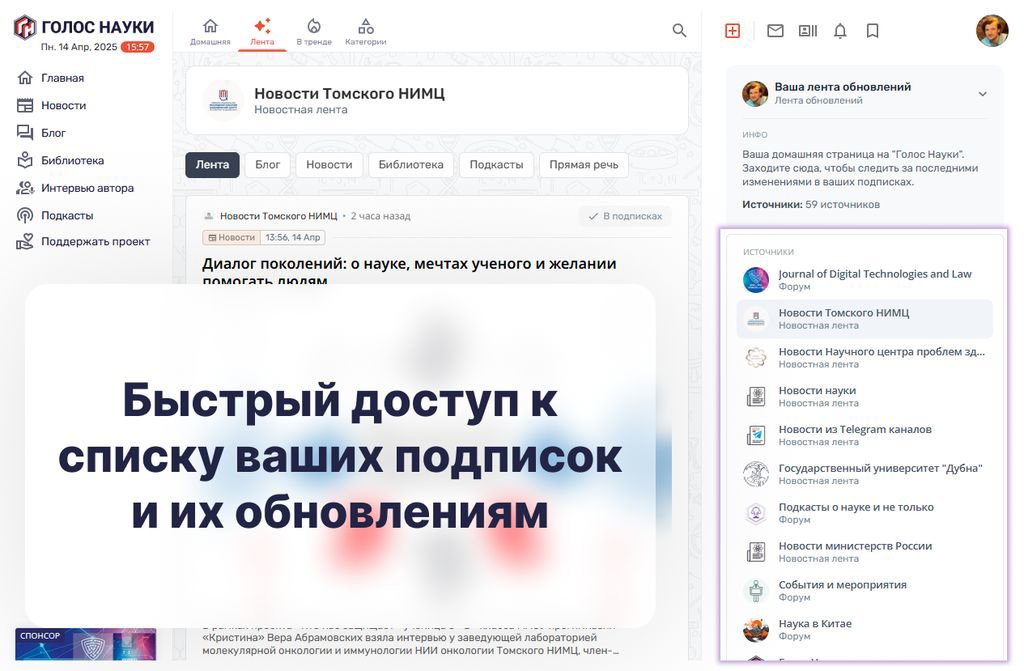
Task: Click the Поддержать проект heart-hand icon
Action: pyautogui.click(x=25, y=242)
